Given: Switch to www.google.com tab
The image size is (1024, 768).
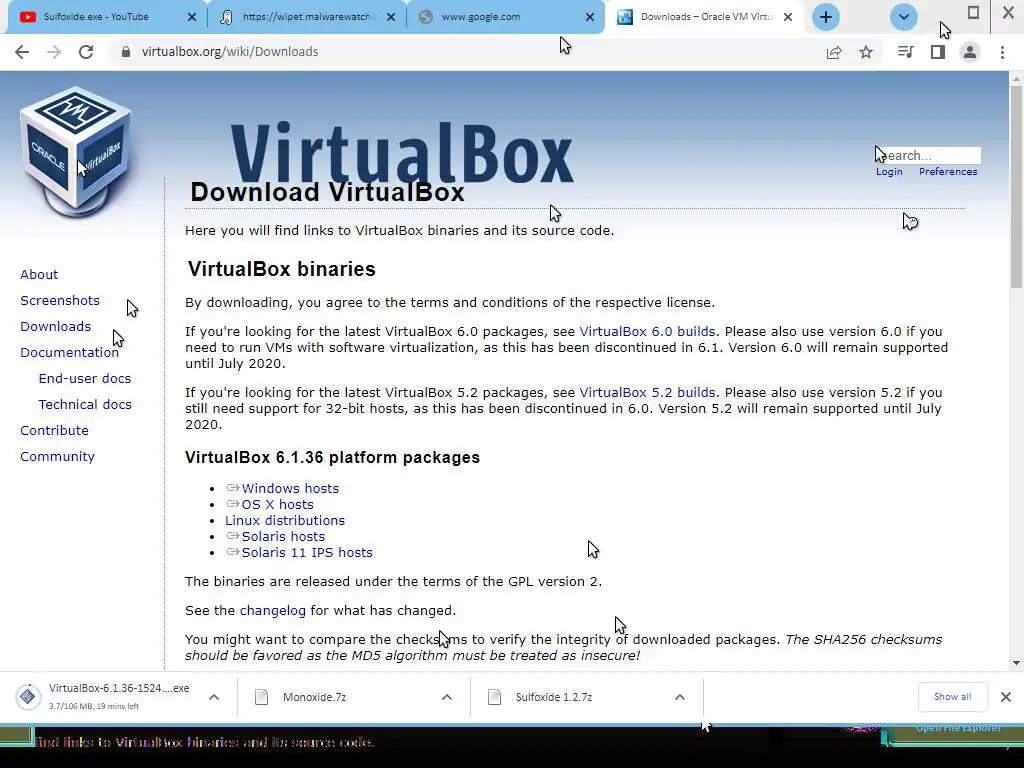Looking at the screenshot, I should pos(503,17).
